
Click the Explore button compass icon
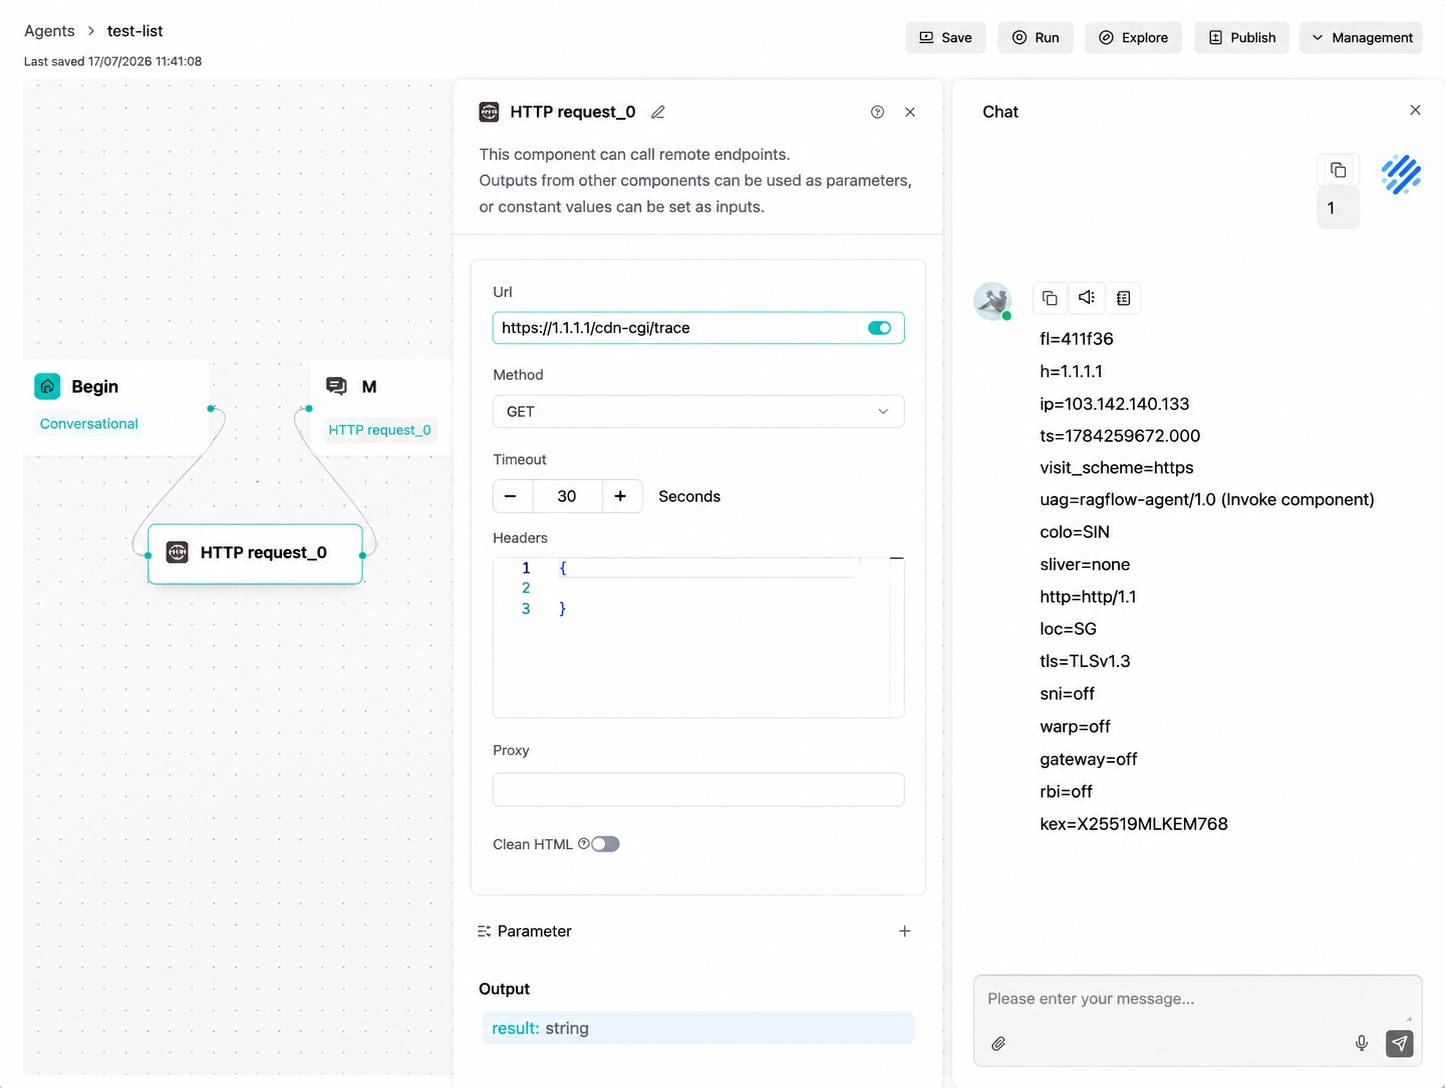point(1106,37)
